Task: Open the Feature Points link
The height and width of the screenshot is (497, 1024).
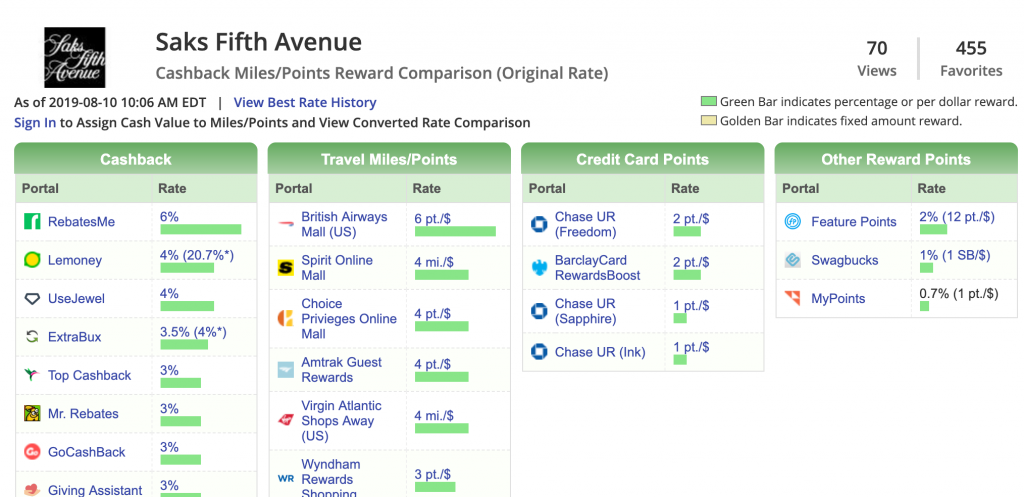Action: click(x=854, y=221)
